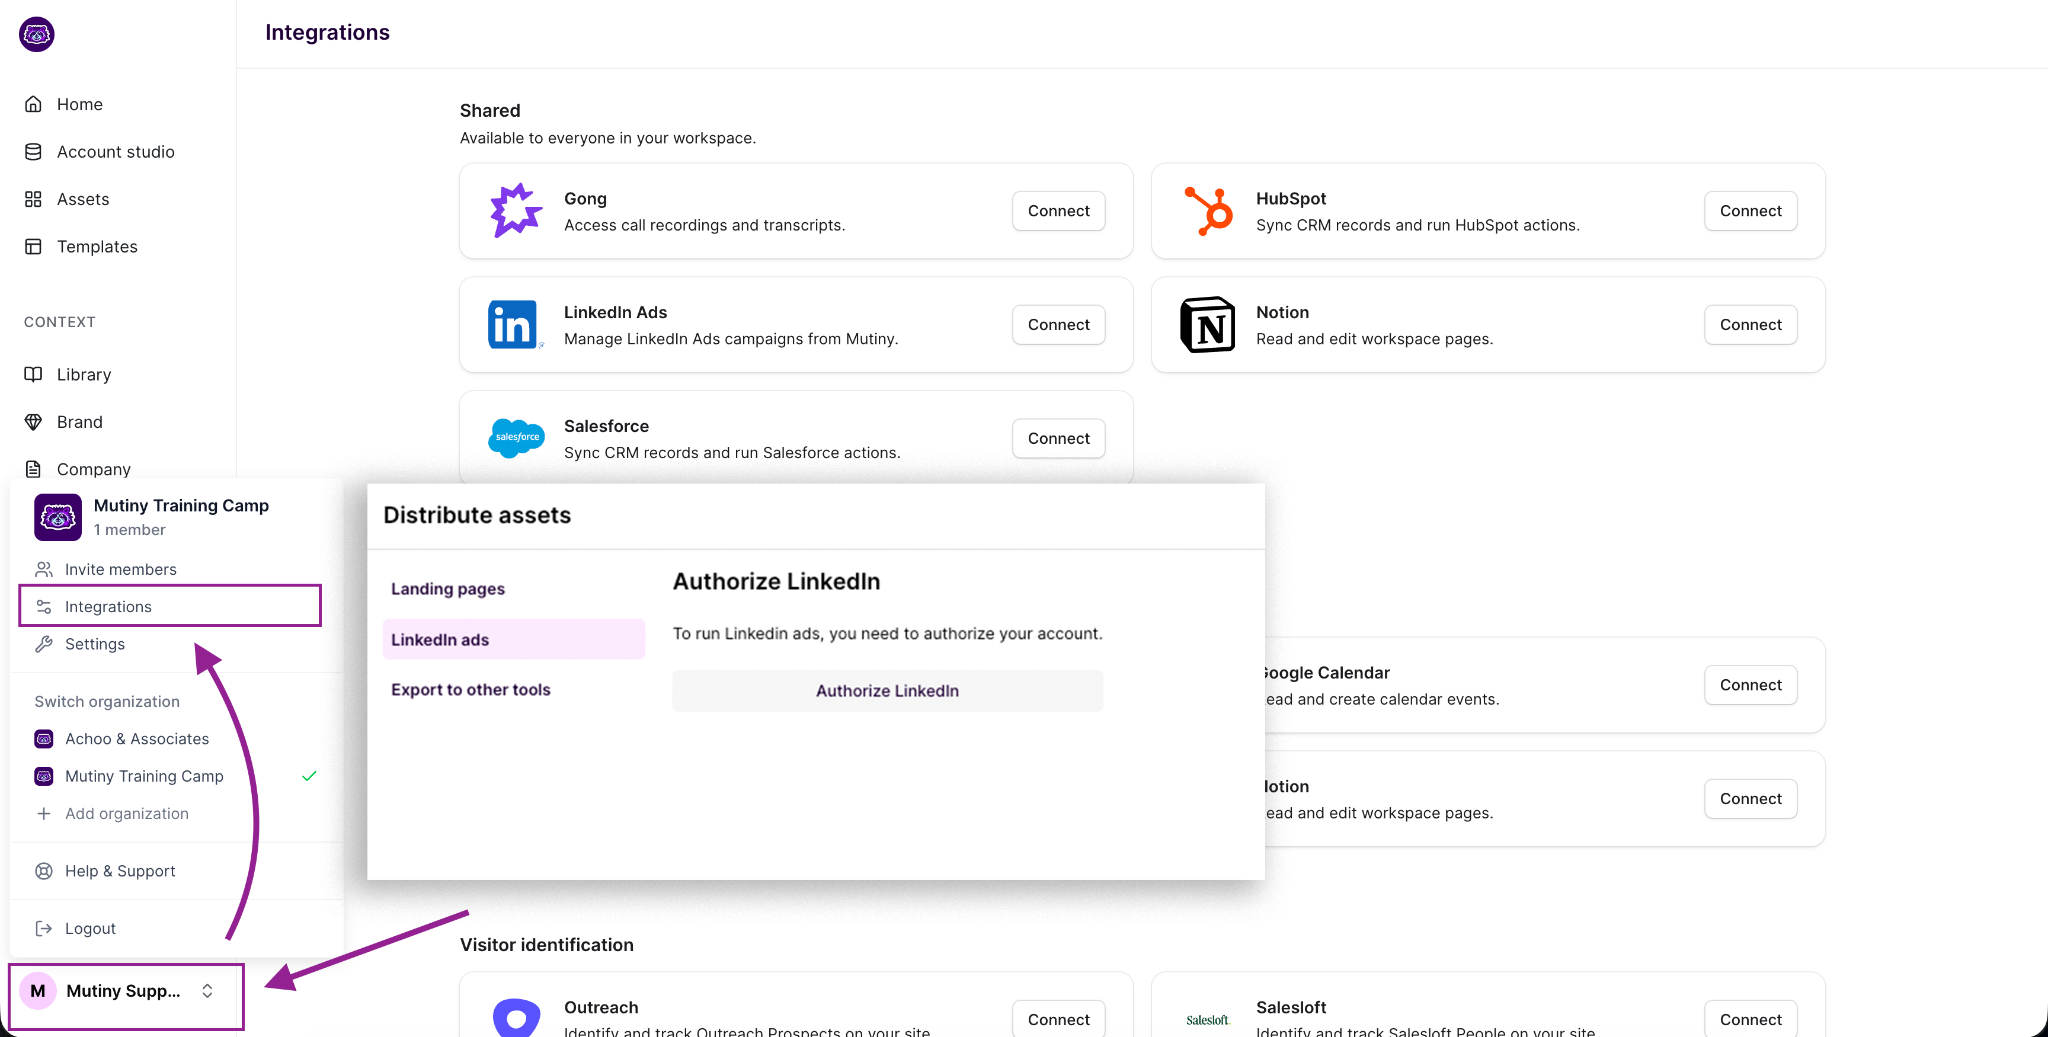Click the M user avatar at bottom
Image resolution: width=2048 pixels, height=1037 pixels.
[38, 991]
